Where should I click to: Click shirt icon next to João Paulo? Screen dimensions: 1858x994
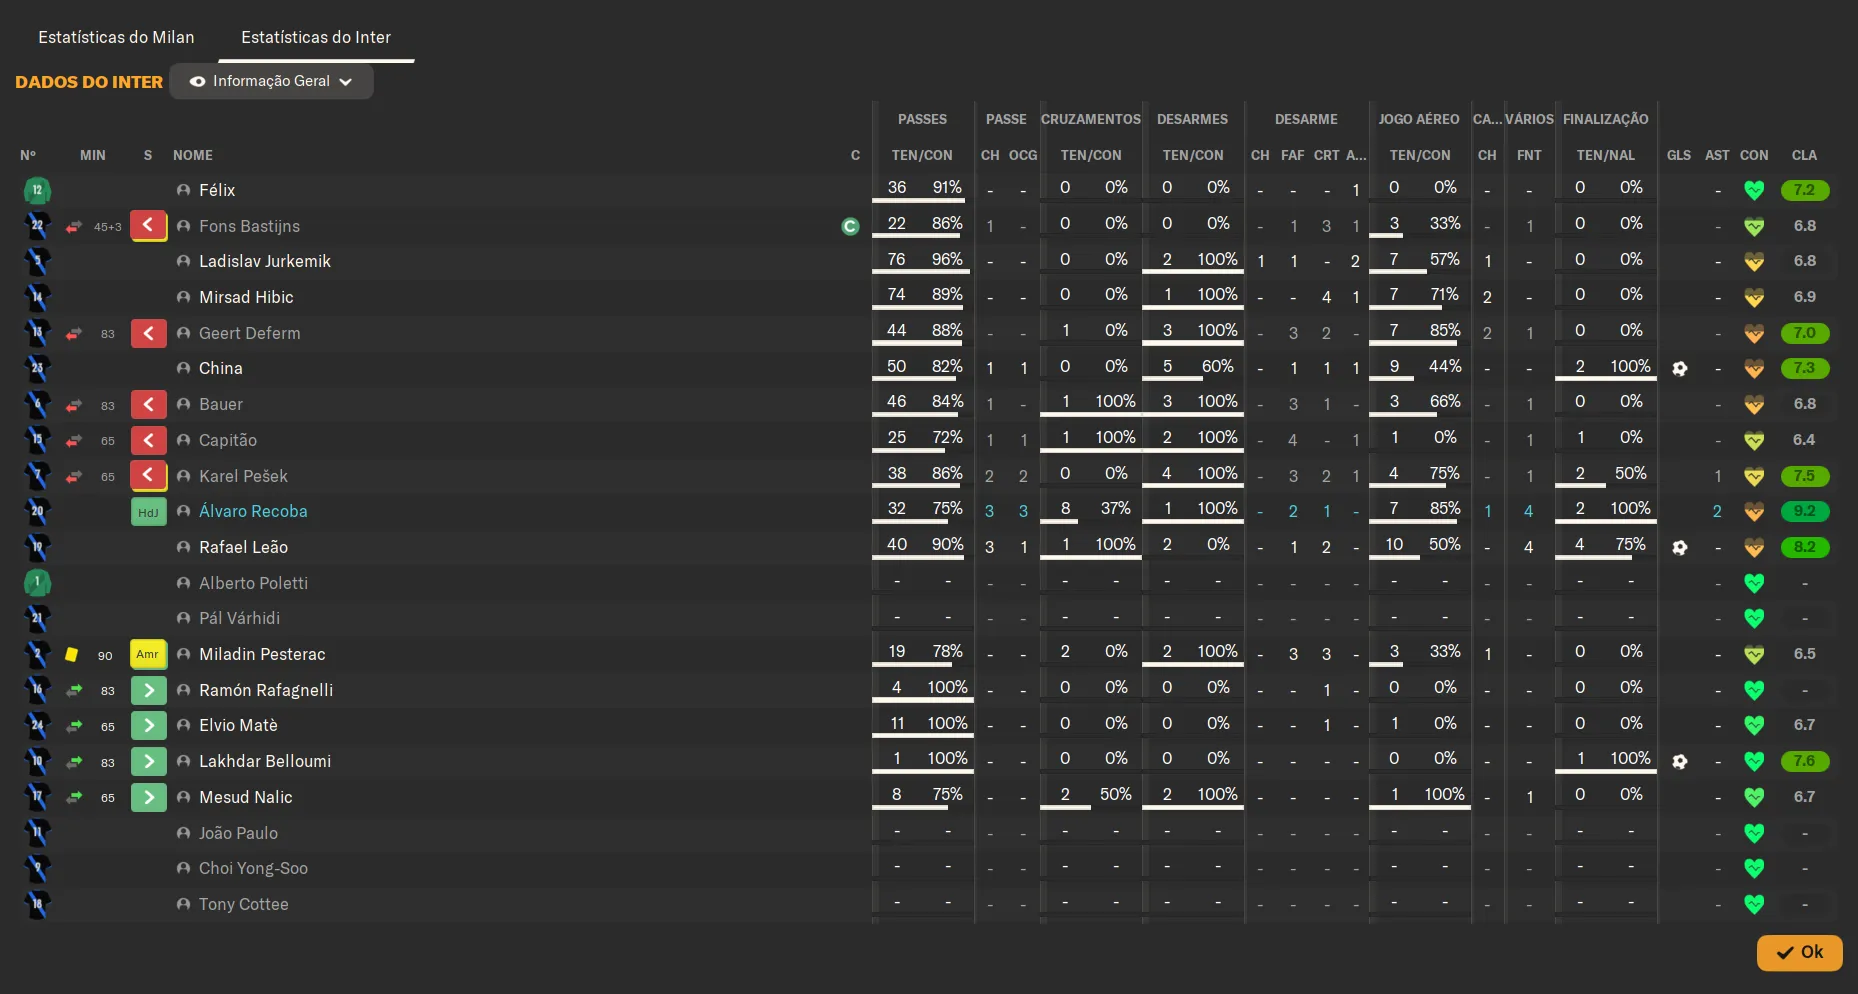coord(37,833)
